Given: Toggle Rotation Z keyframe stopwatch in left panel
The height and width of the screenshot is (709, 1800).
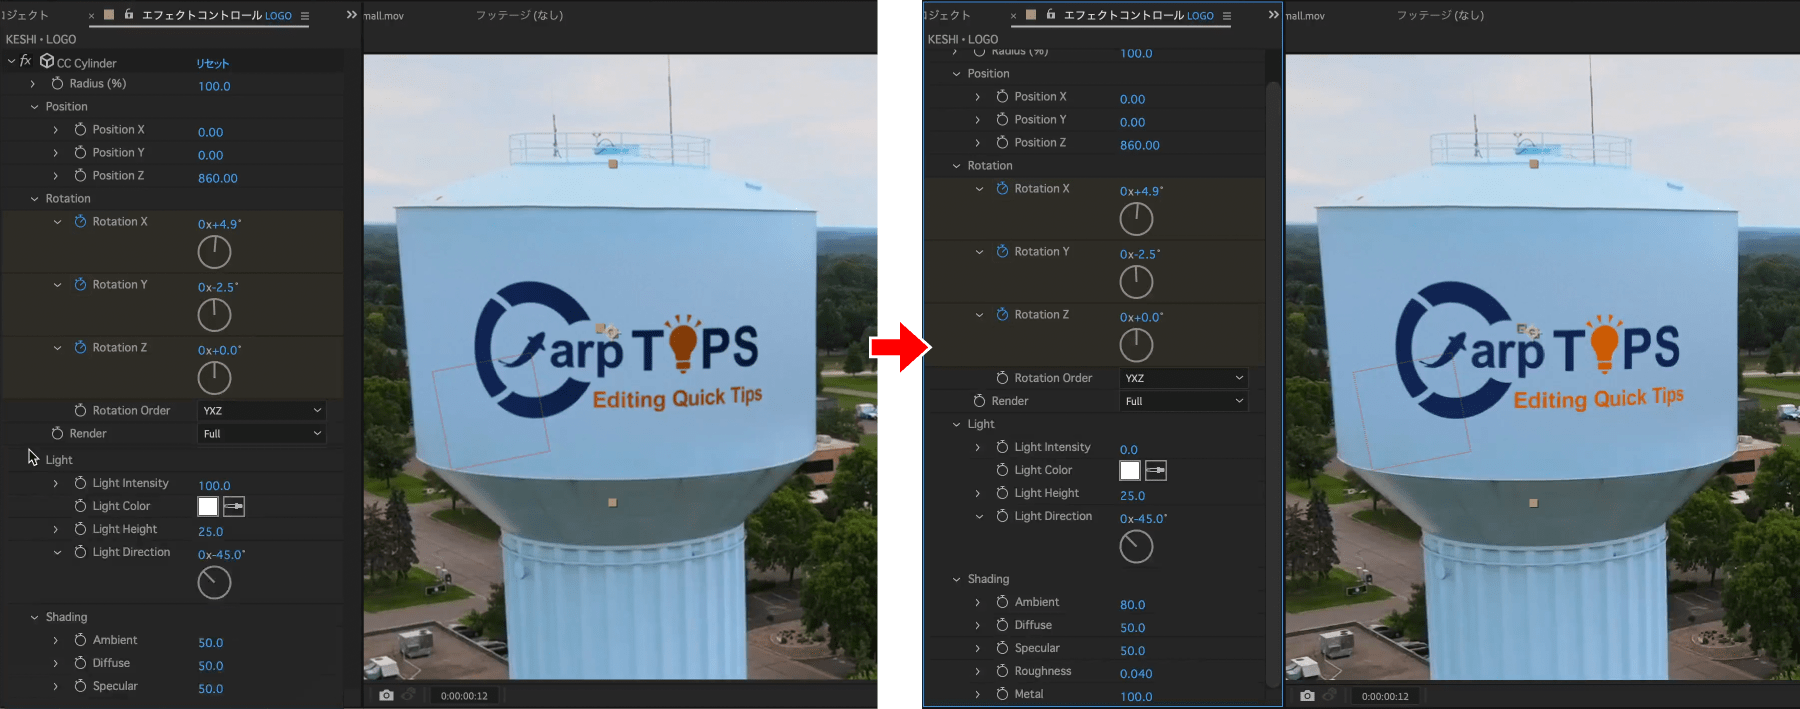Looking at the screenshot, I should tap(80, 348).
